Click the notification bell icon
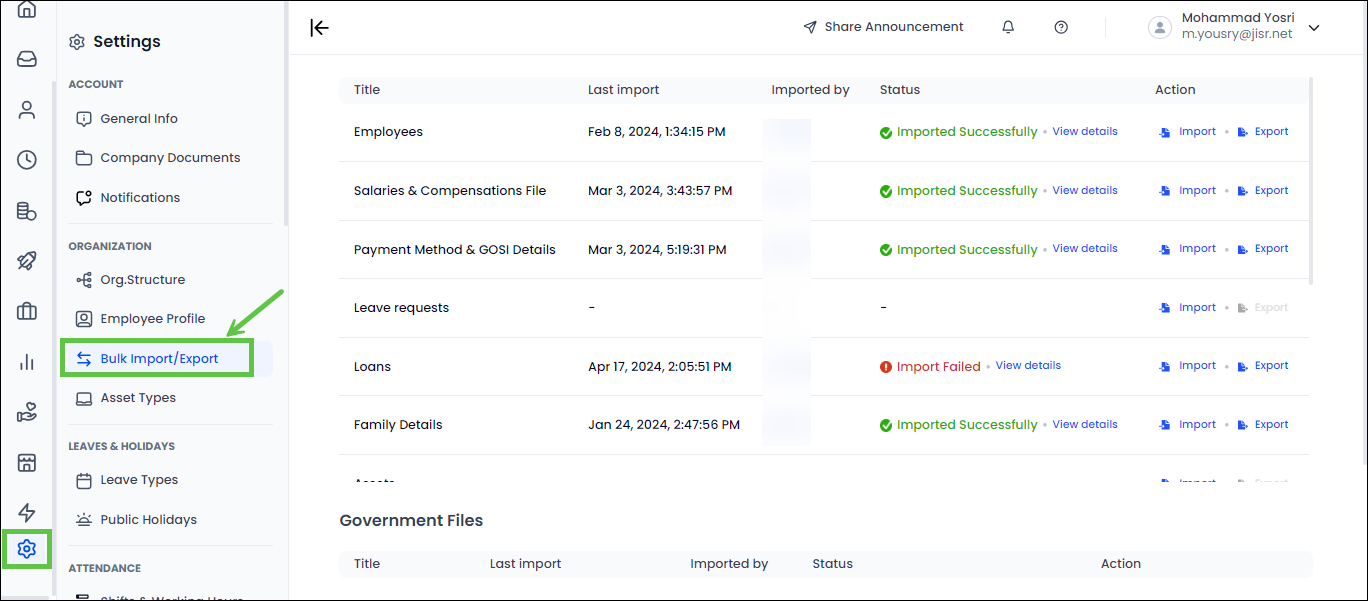This screenshot has width=1368, height=601. (x=1008, y=27)
